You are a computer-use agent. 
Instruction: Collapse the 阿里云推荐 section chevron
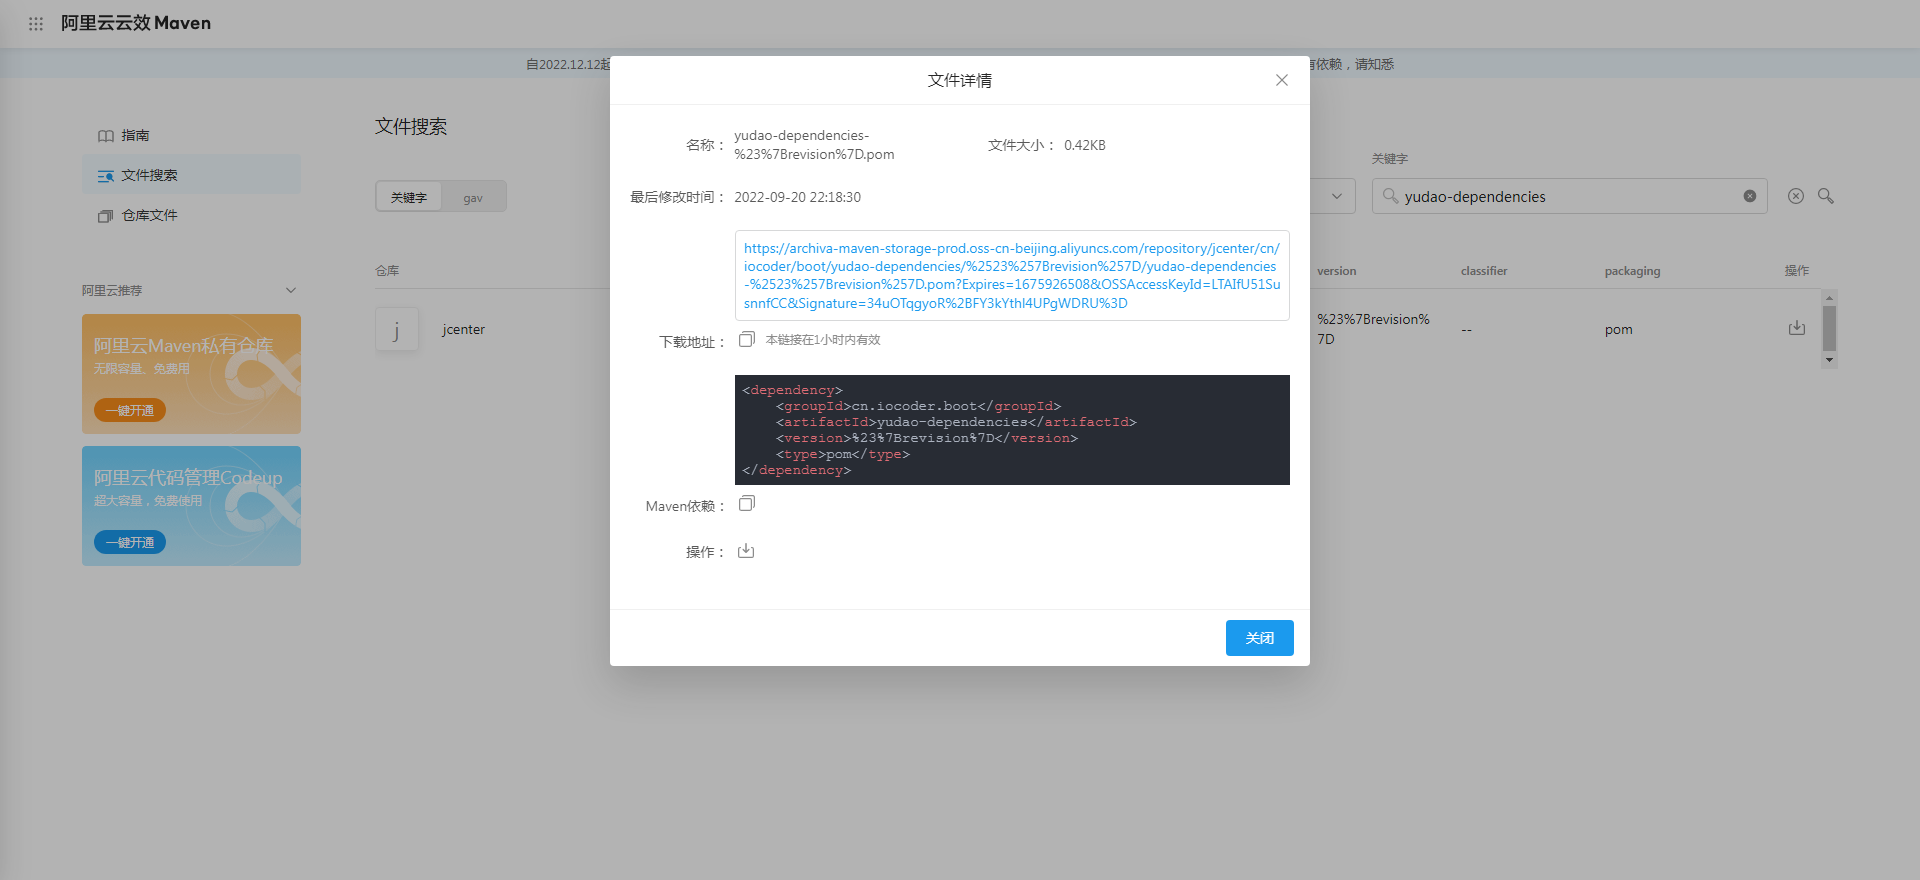(291, 290)
